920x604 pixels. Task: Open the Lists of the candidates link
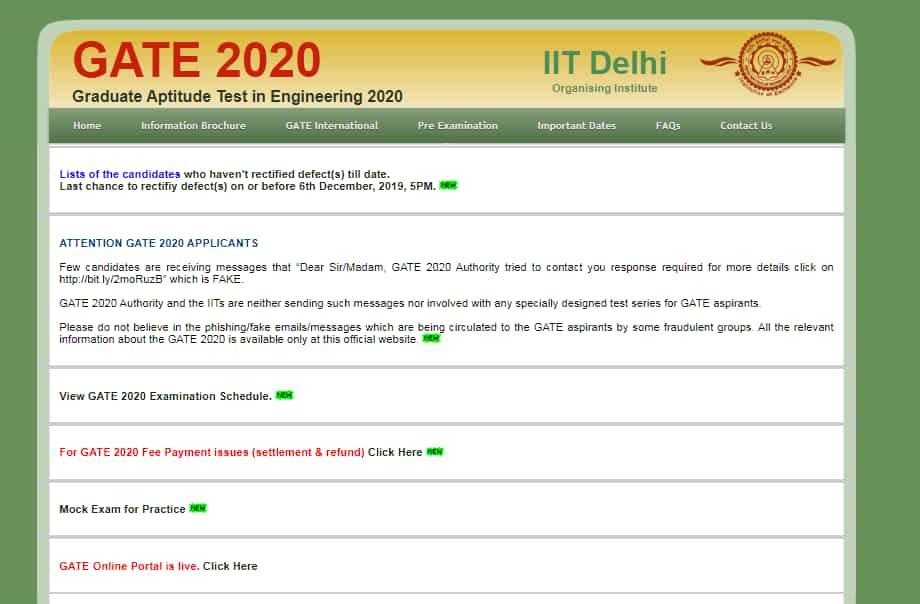(x=119, y=173)
